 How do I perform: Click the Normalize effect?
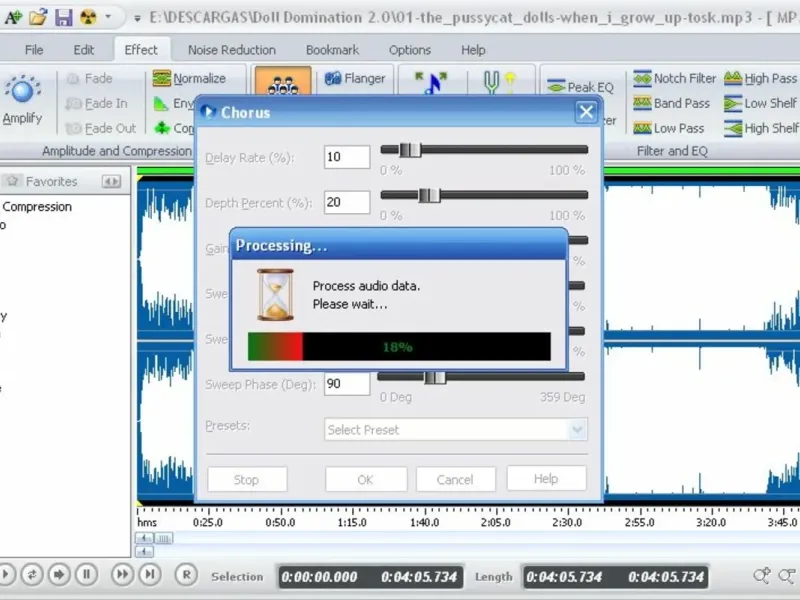coord(189,79)
